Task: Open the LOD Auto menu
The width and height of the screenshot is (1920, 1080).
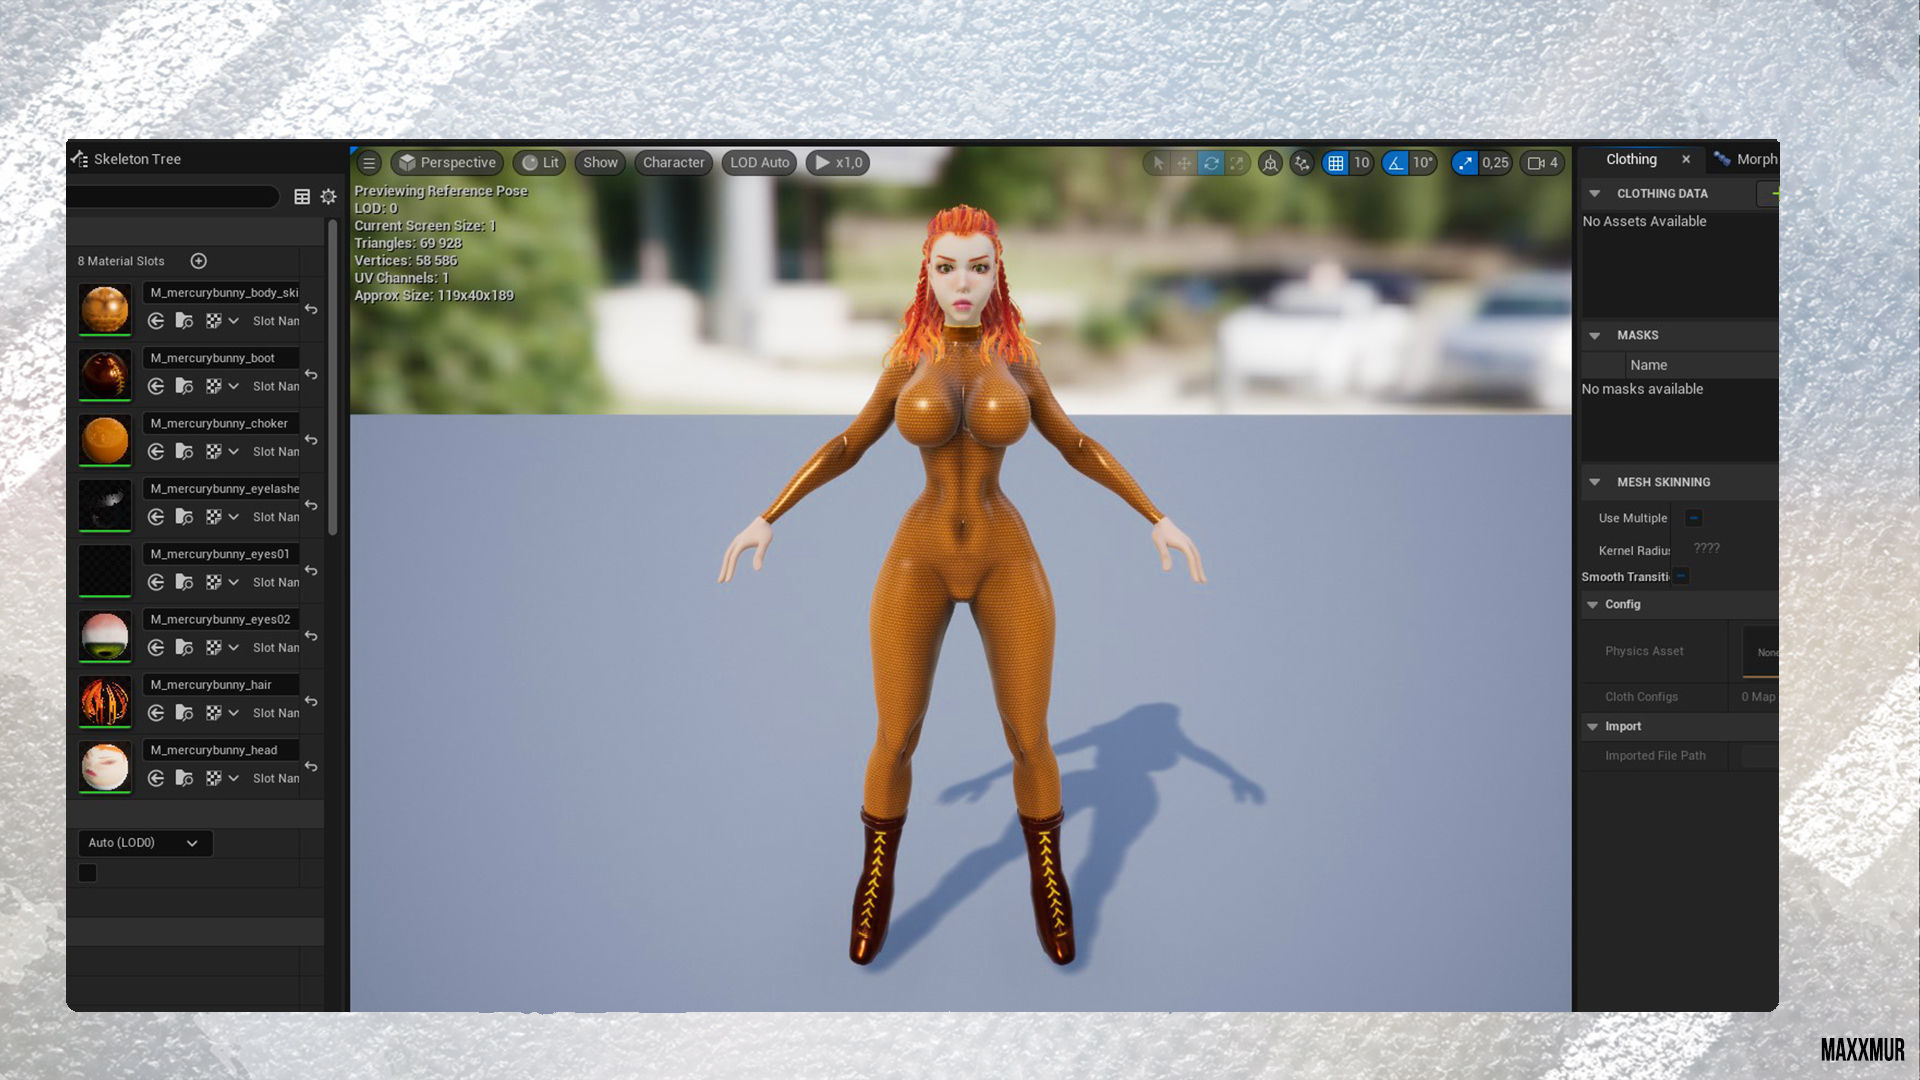Action: [x=759, y=163]
